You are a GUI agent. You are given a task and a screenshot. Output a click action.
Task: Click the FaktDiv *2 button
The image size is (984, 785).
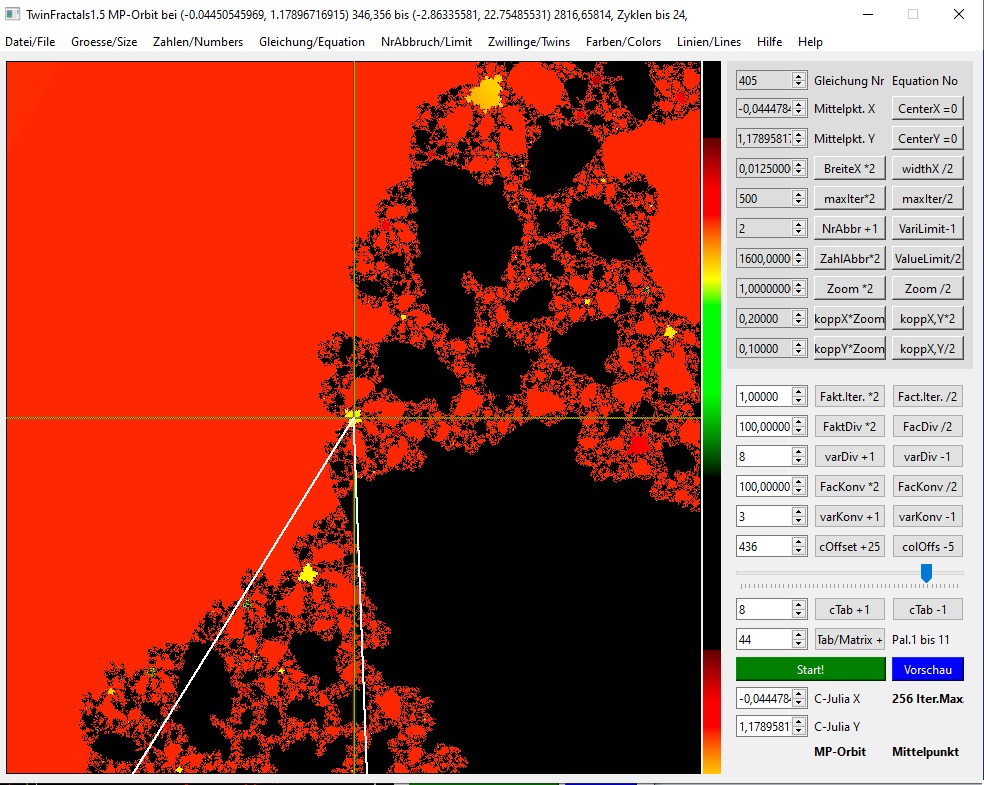point(850,427)
